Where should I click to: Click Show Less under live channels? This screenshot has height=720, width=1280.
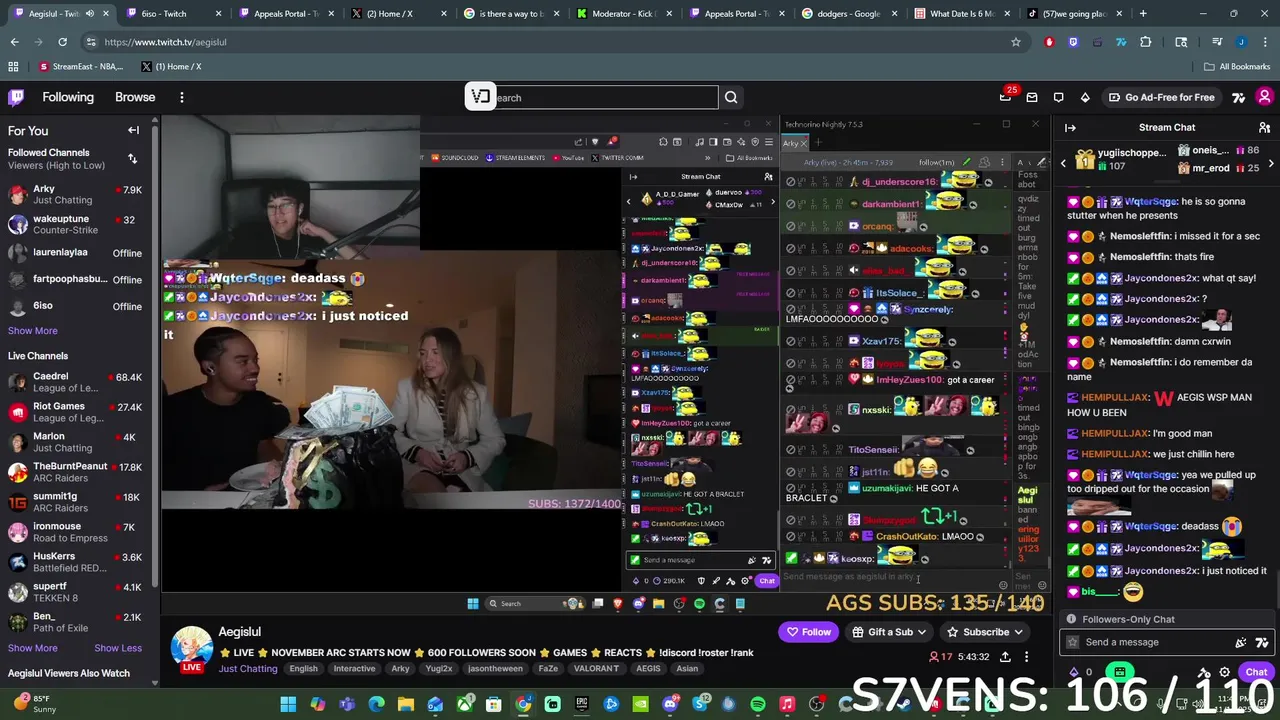tap(118, 648)
